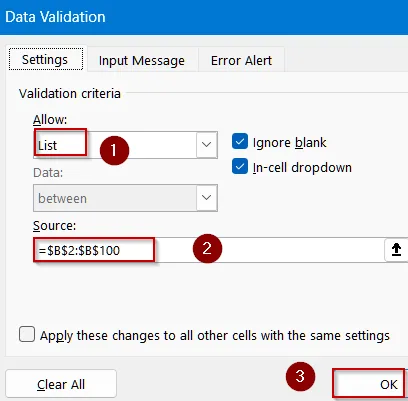Switch to the Settings tab
Screen dimensions: 408x401
46,59
